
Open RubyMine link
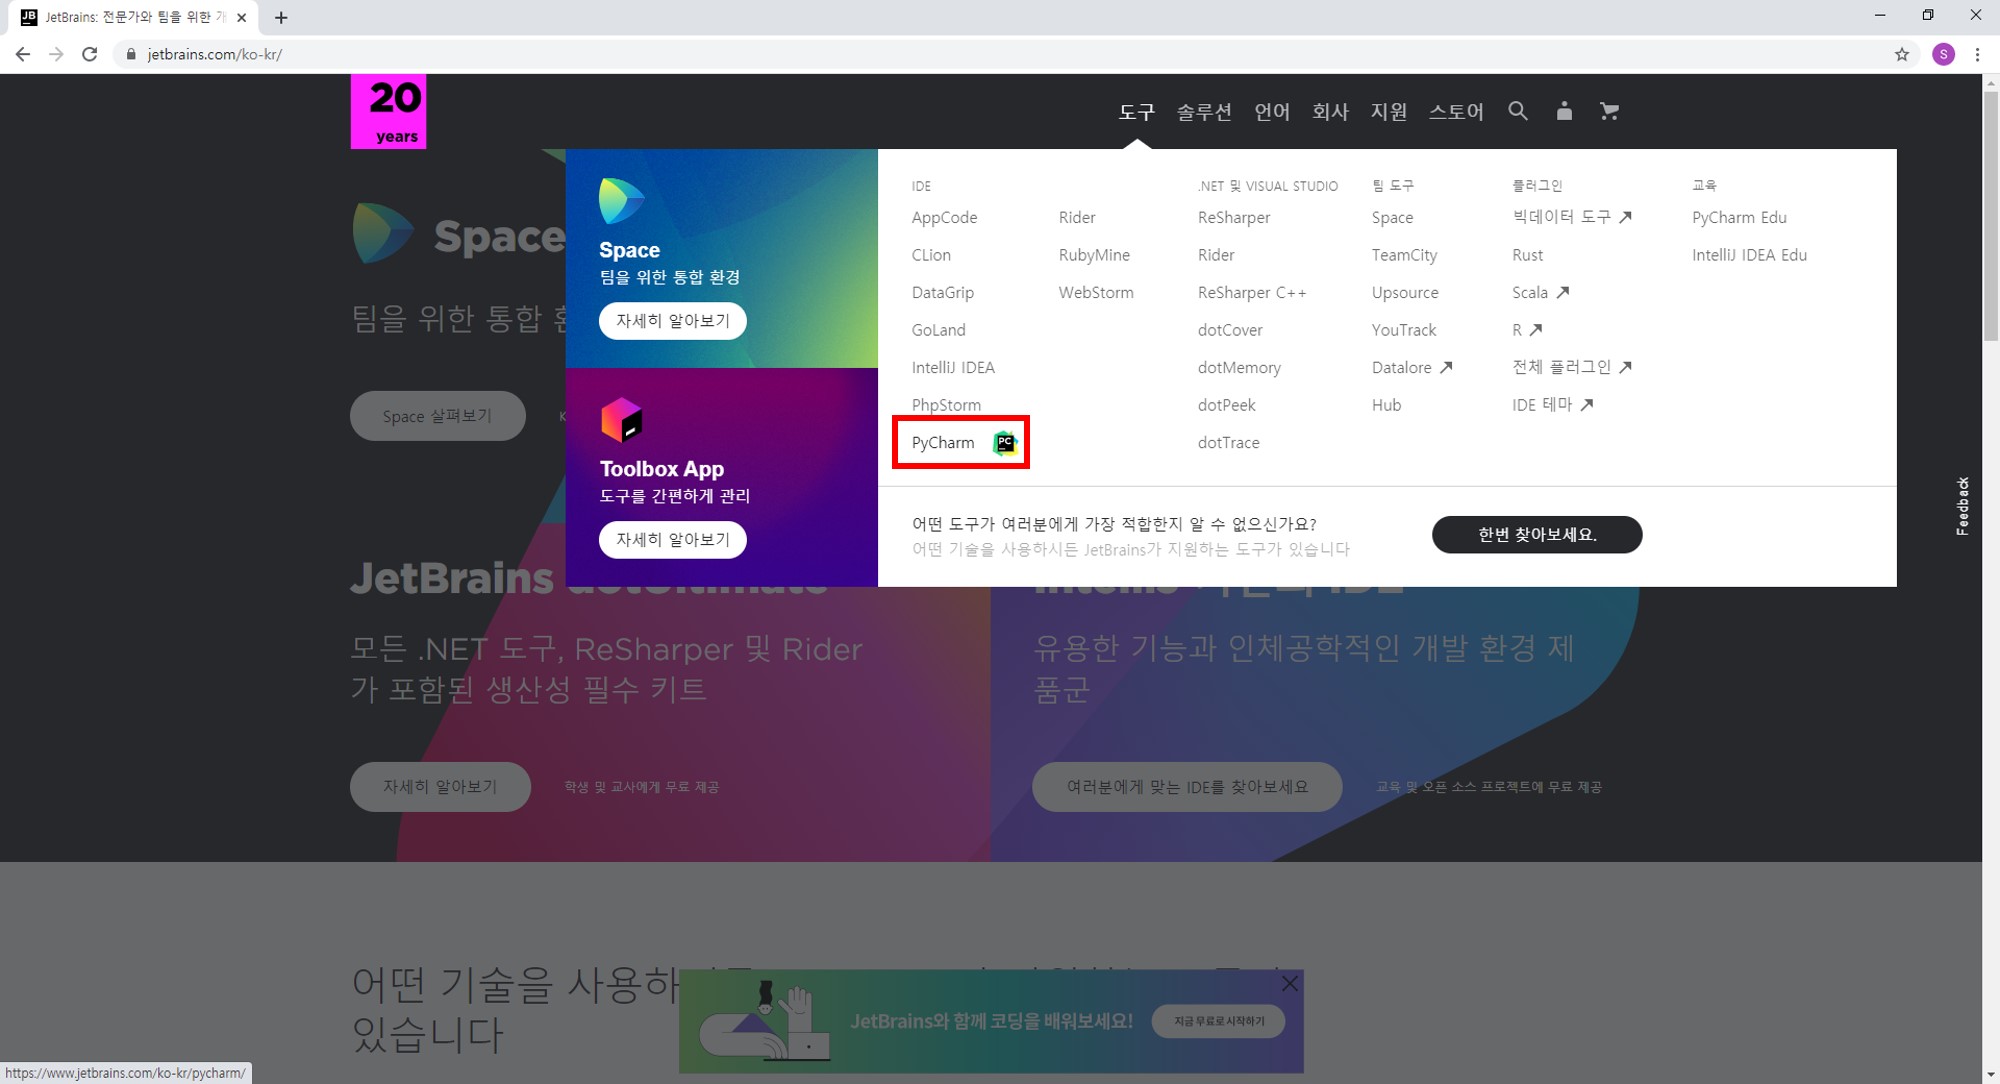point(1094,255)
